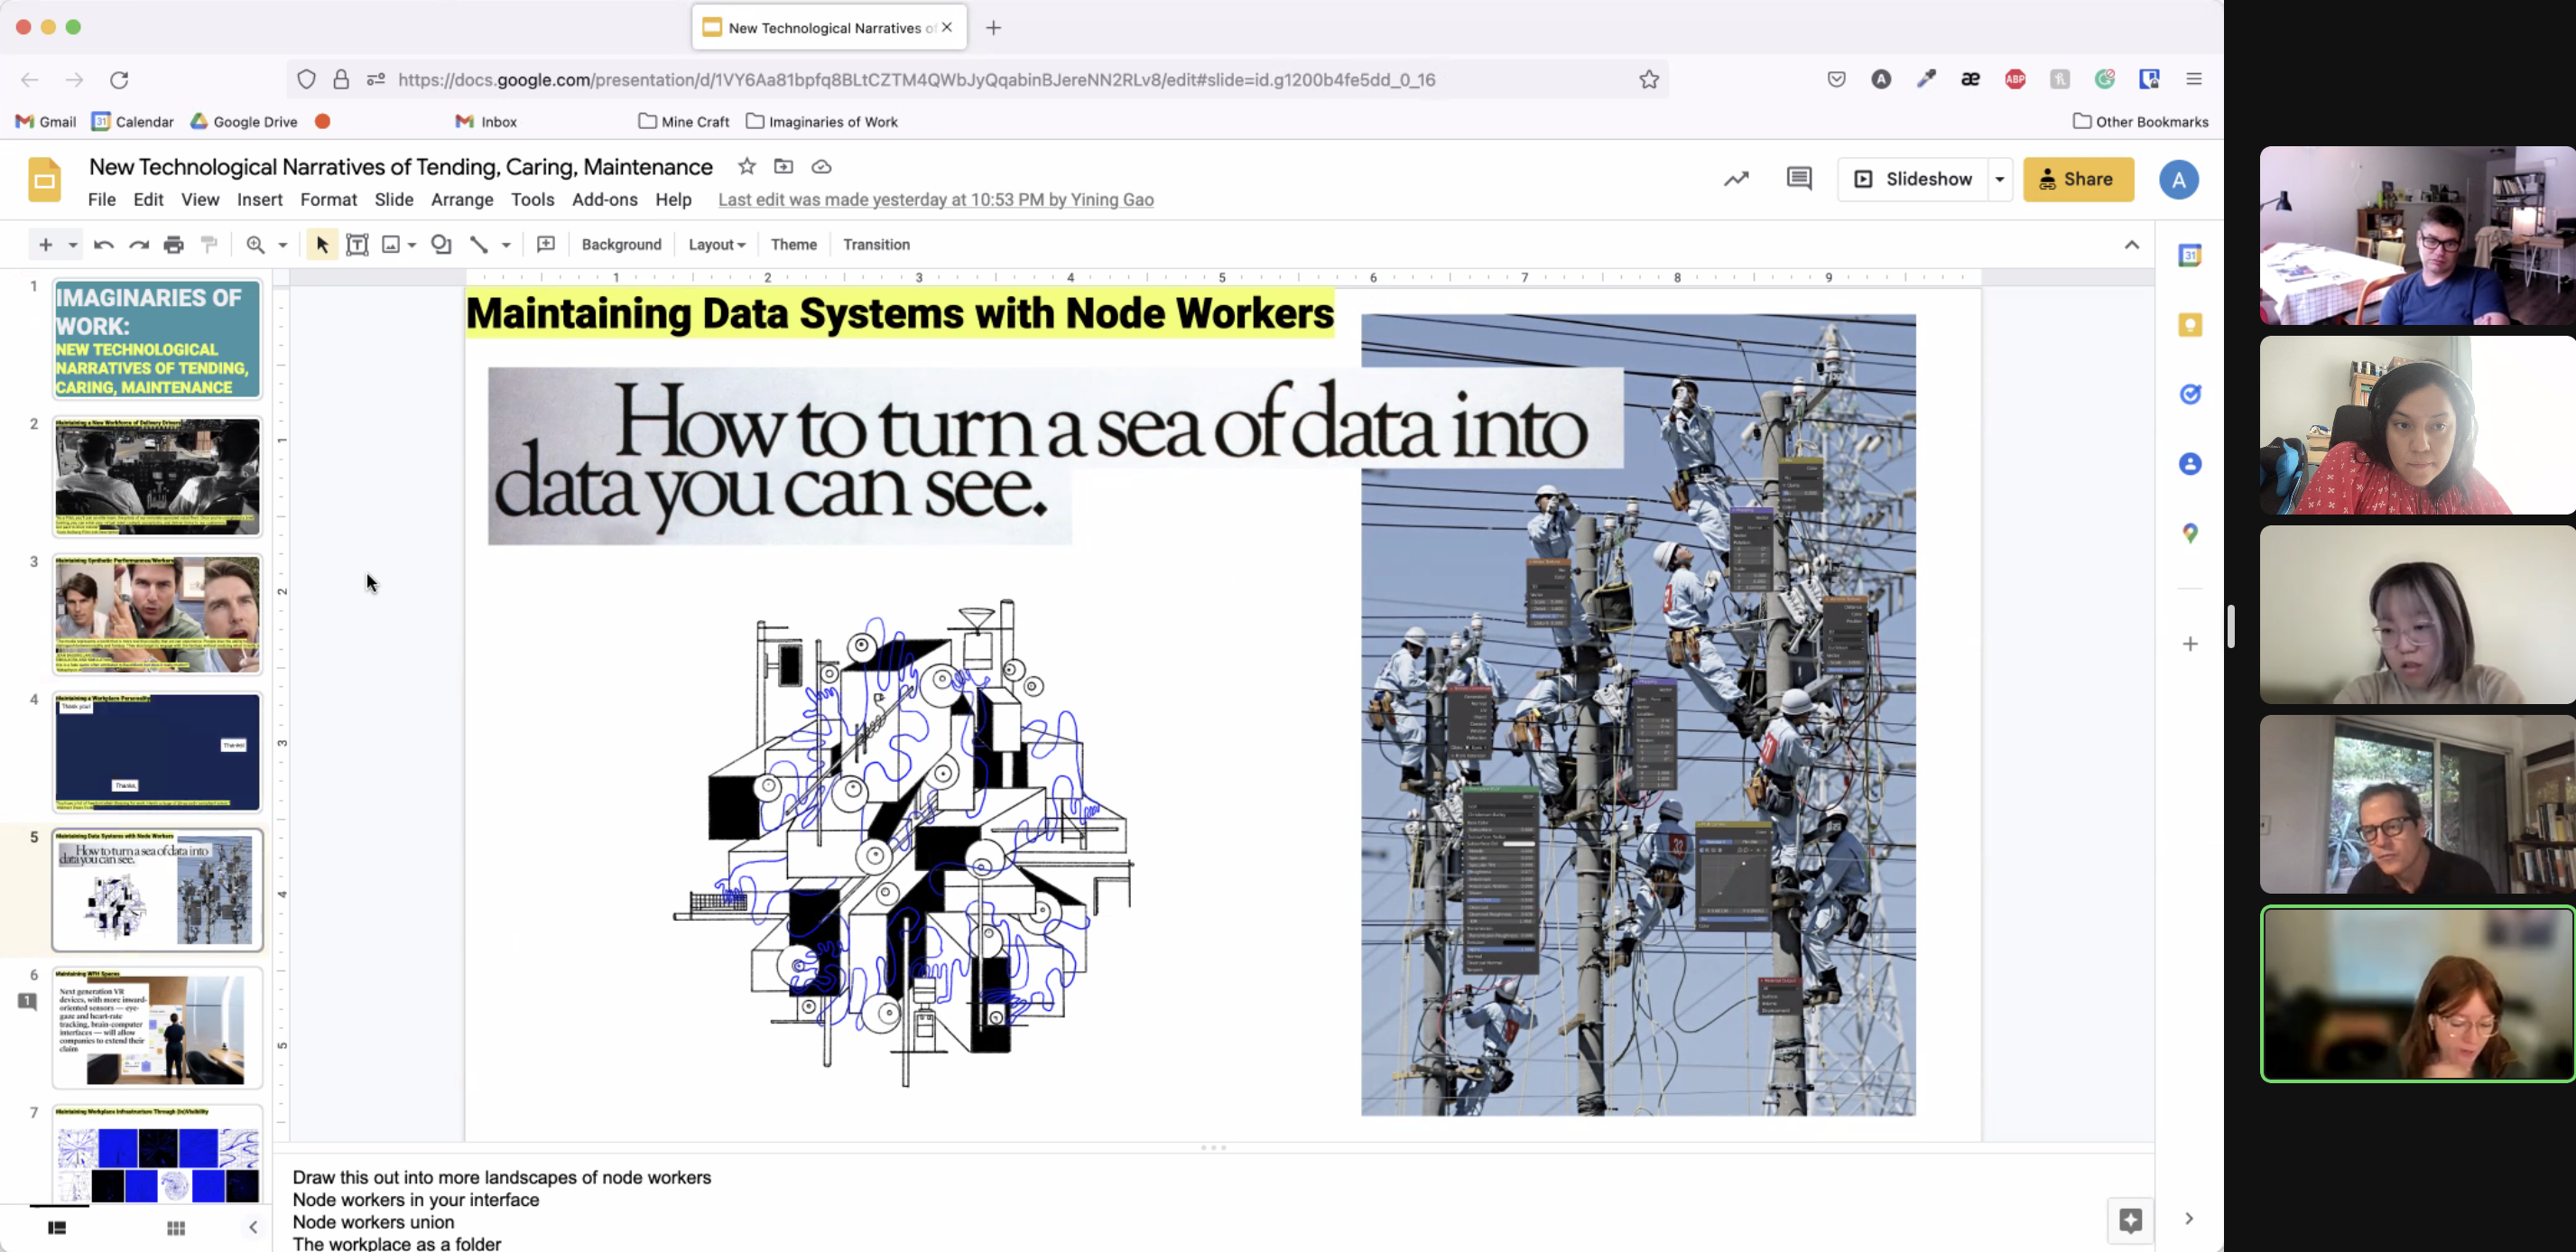
Task: Select slide 6 thumbnail in filmstrip
Action: click(x=157, y=1027)
